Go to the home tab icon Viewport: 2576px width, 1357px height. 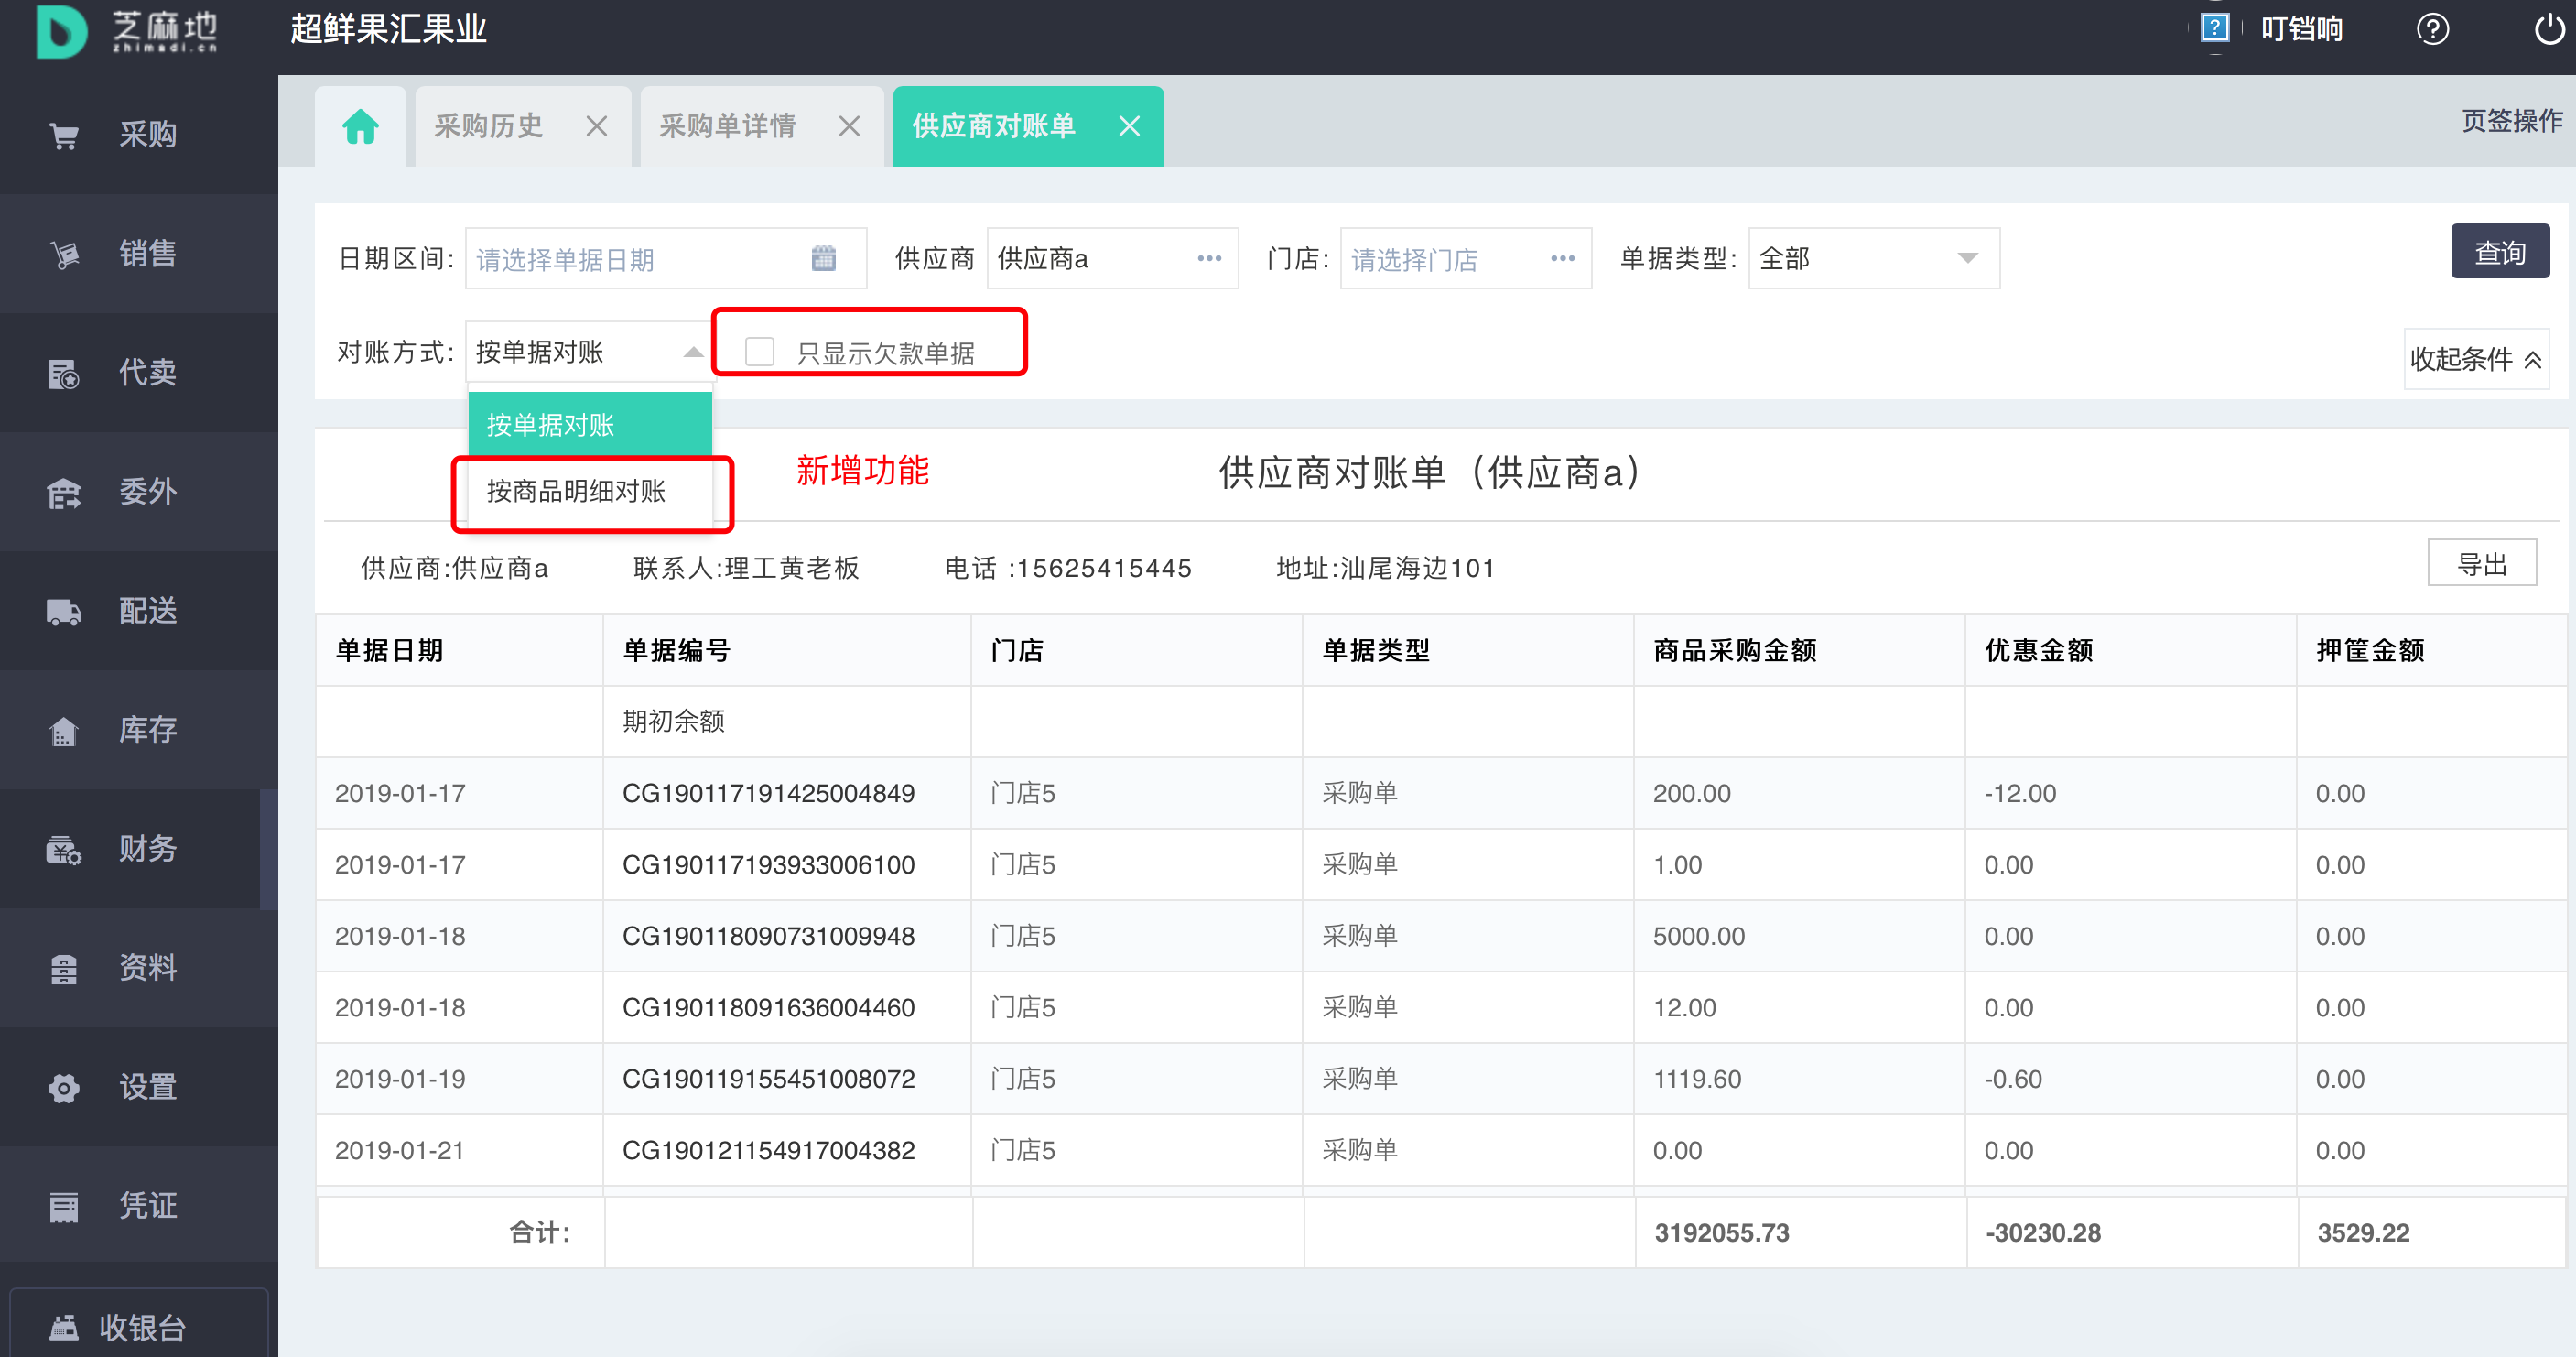360,127
